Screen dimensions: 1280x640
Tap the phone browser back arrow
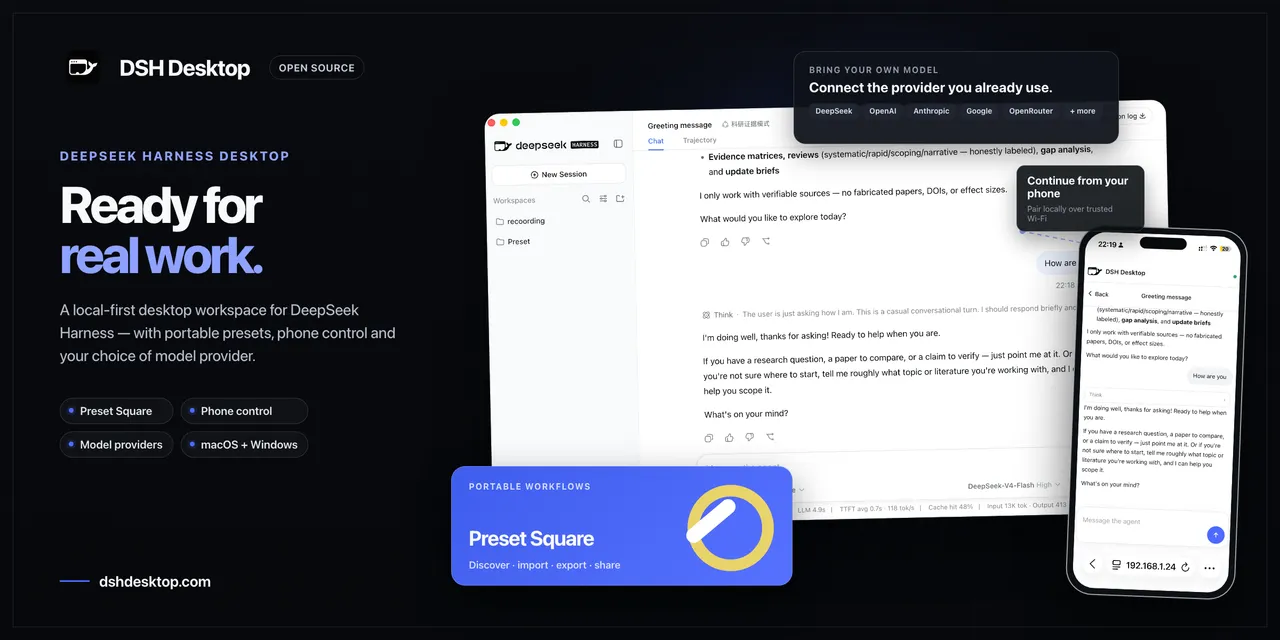pyautogui.click(x=1092, y=564)
